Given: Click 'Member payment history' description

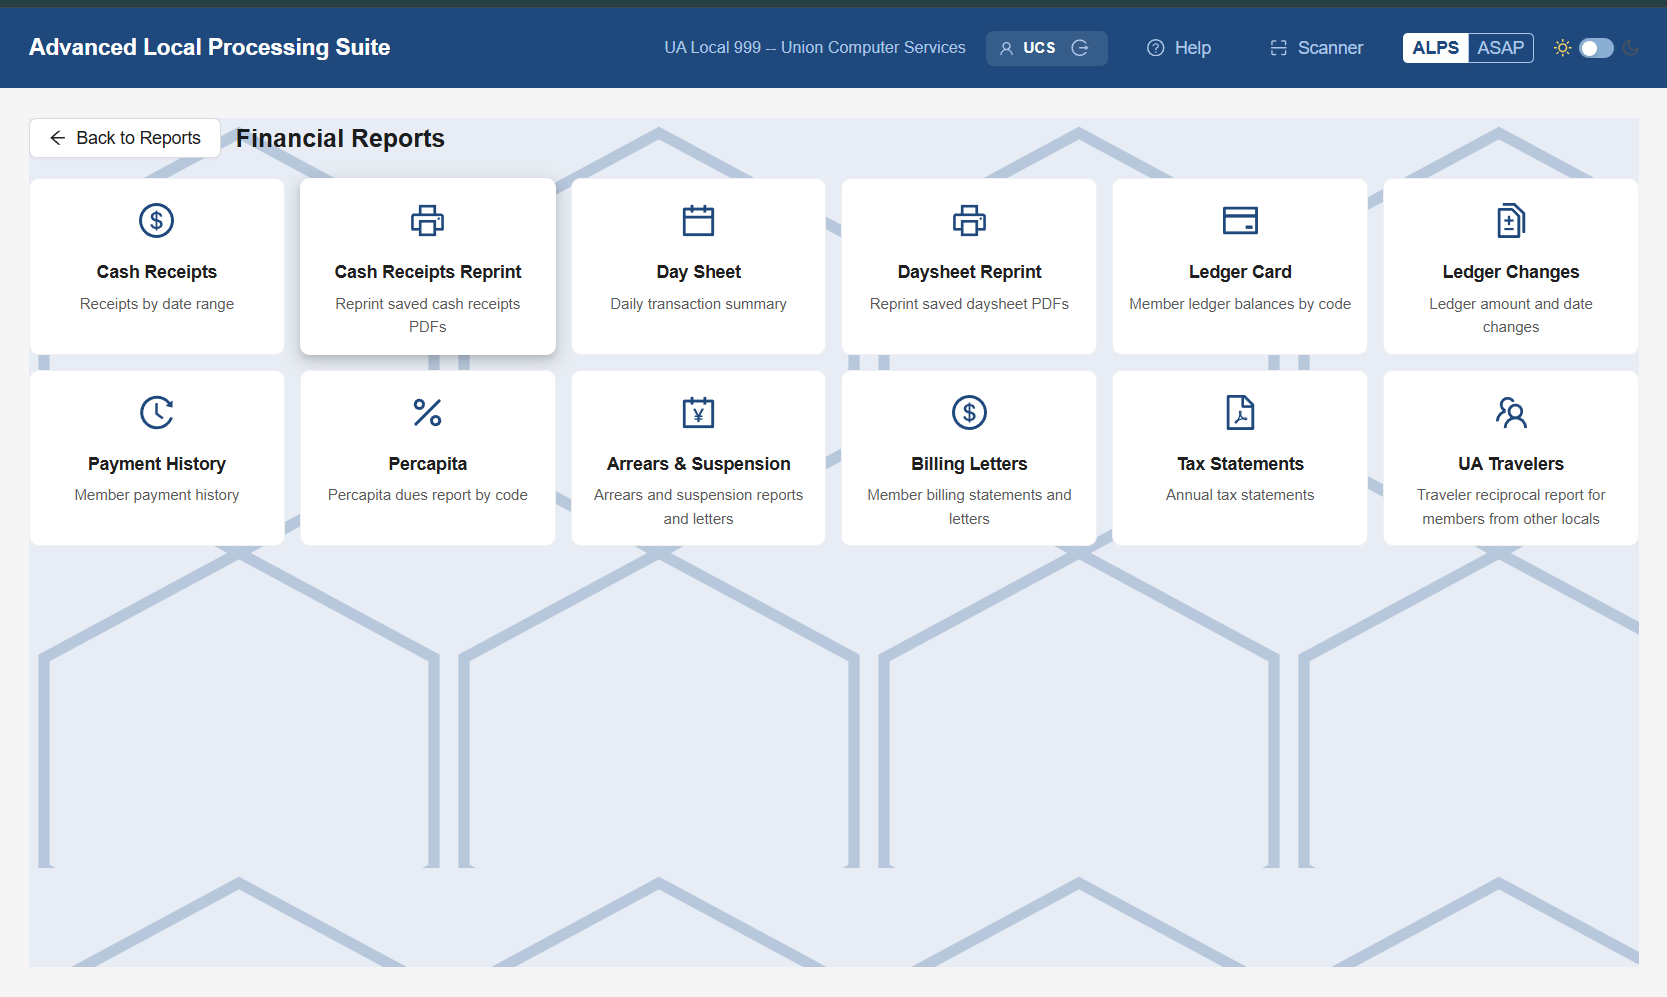Looking at the screenshot, I should [156, 495].
